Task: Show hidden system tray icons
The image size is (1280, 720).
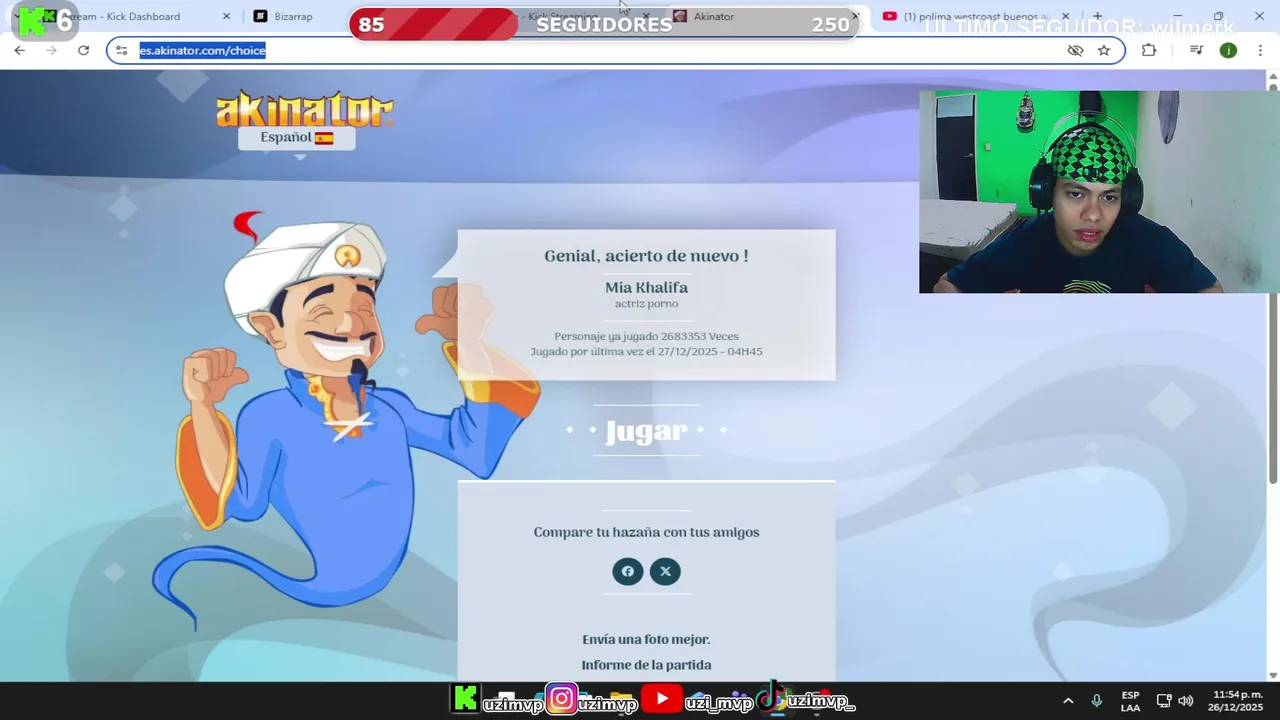Action: pyautogui.click(x=1068, y=701)
